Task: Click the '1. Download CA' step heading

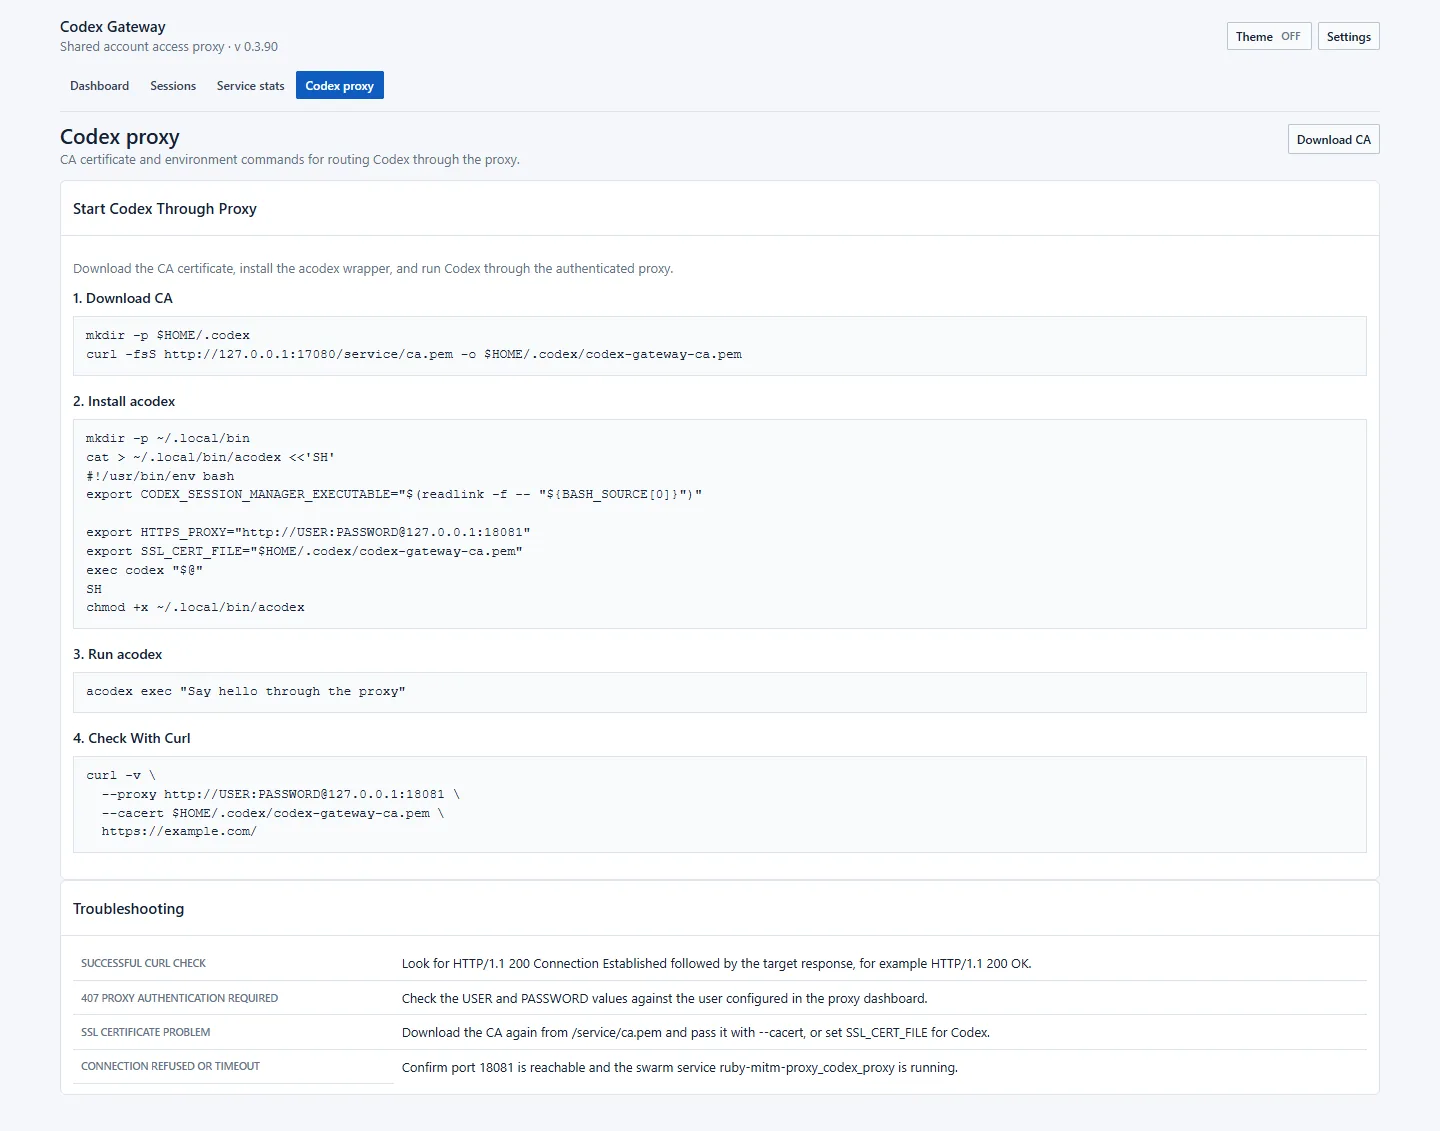Action: pos(123,298)
